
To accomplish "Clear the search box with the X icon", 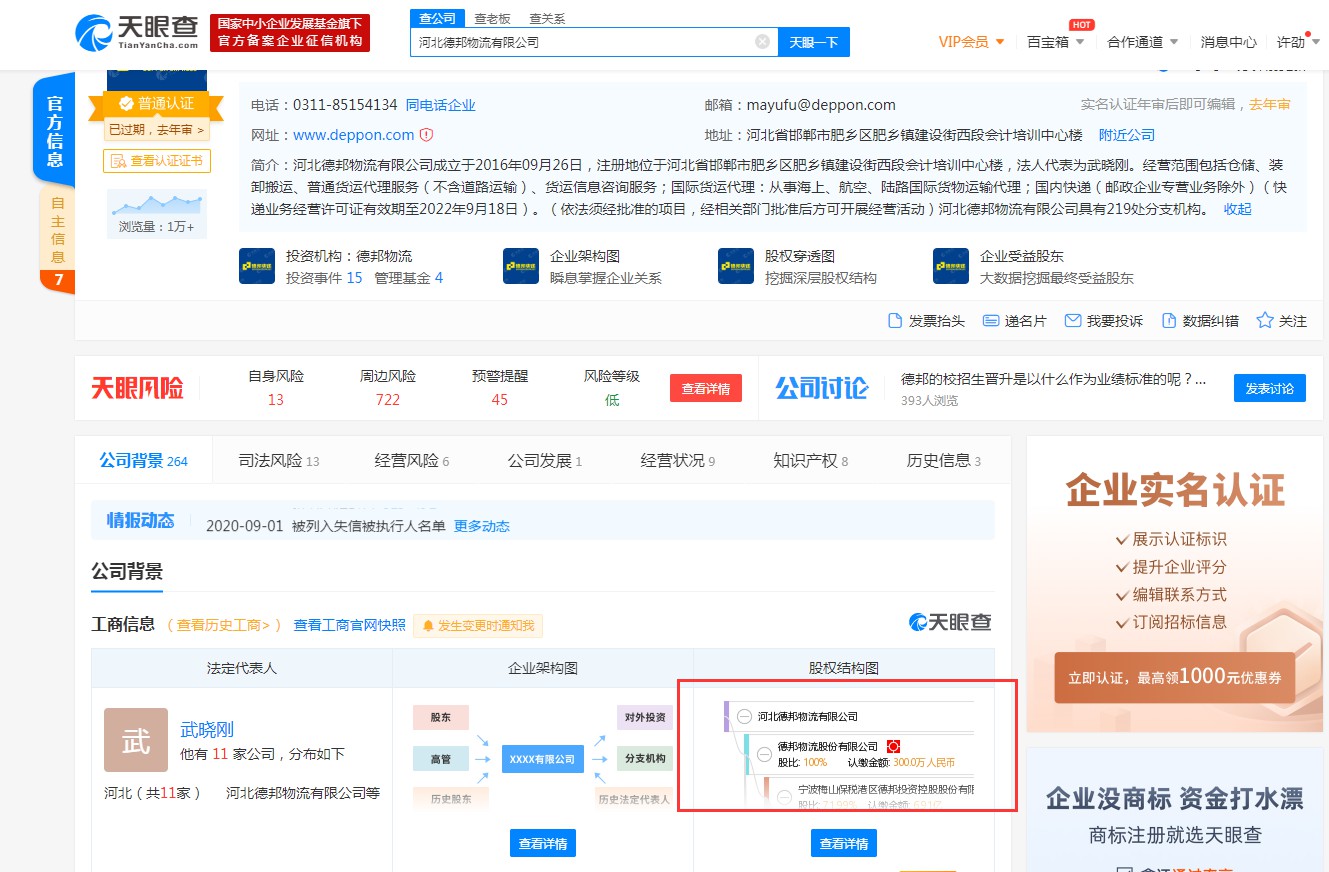I will tap(762, 42).
